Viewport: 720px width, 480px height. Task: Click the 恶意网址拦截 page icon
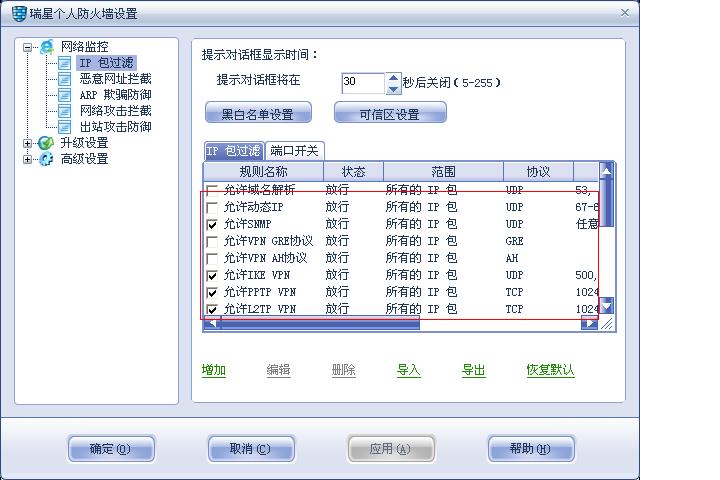[x=64, y=79]
